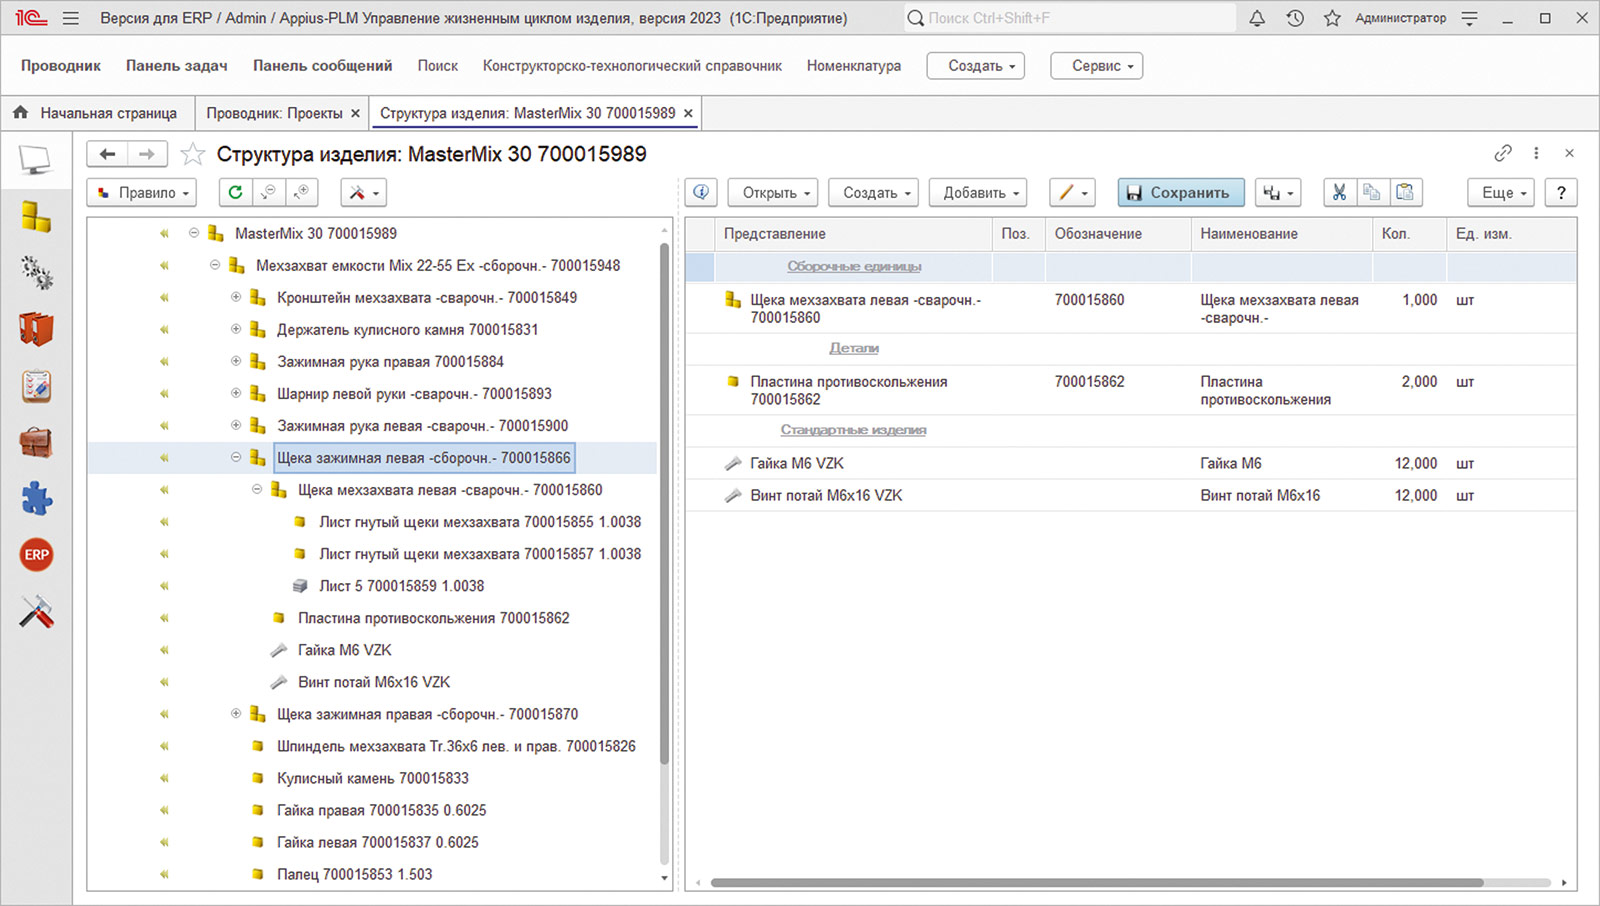Click the Home icon on Начальная страница tab
This screenshot has height=906, width=1600.
(20, 113)
